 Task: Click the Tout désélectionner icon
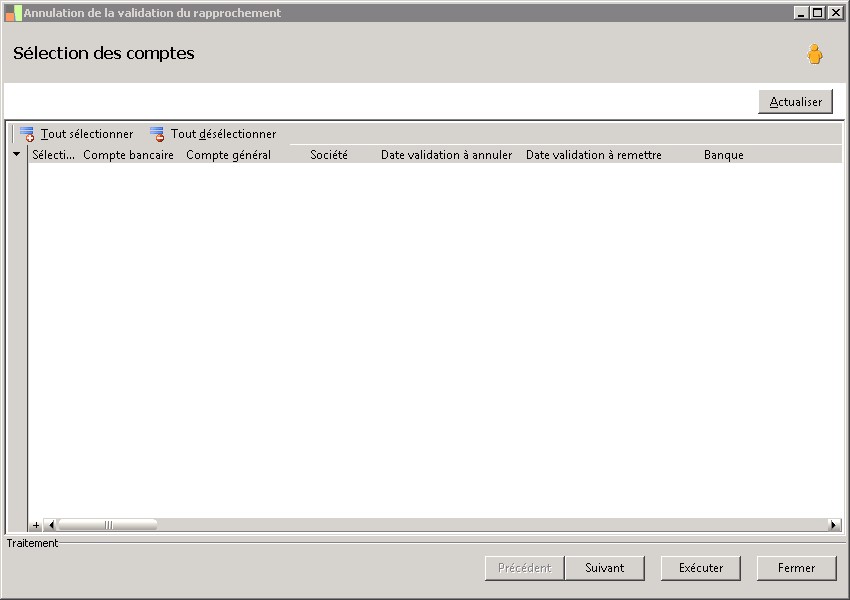tap(157, 134)
